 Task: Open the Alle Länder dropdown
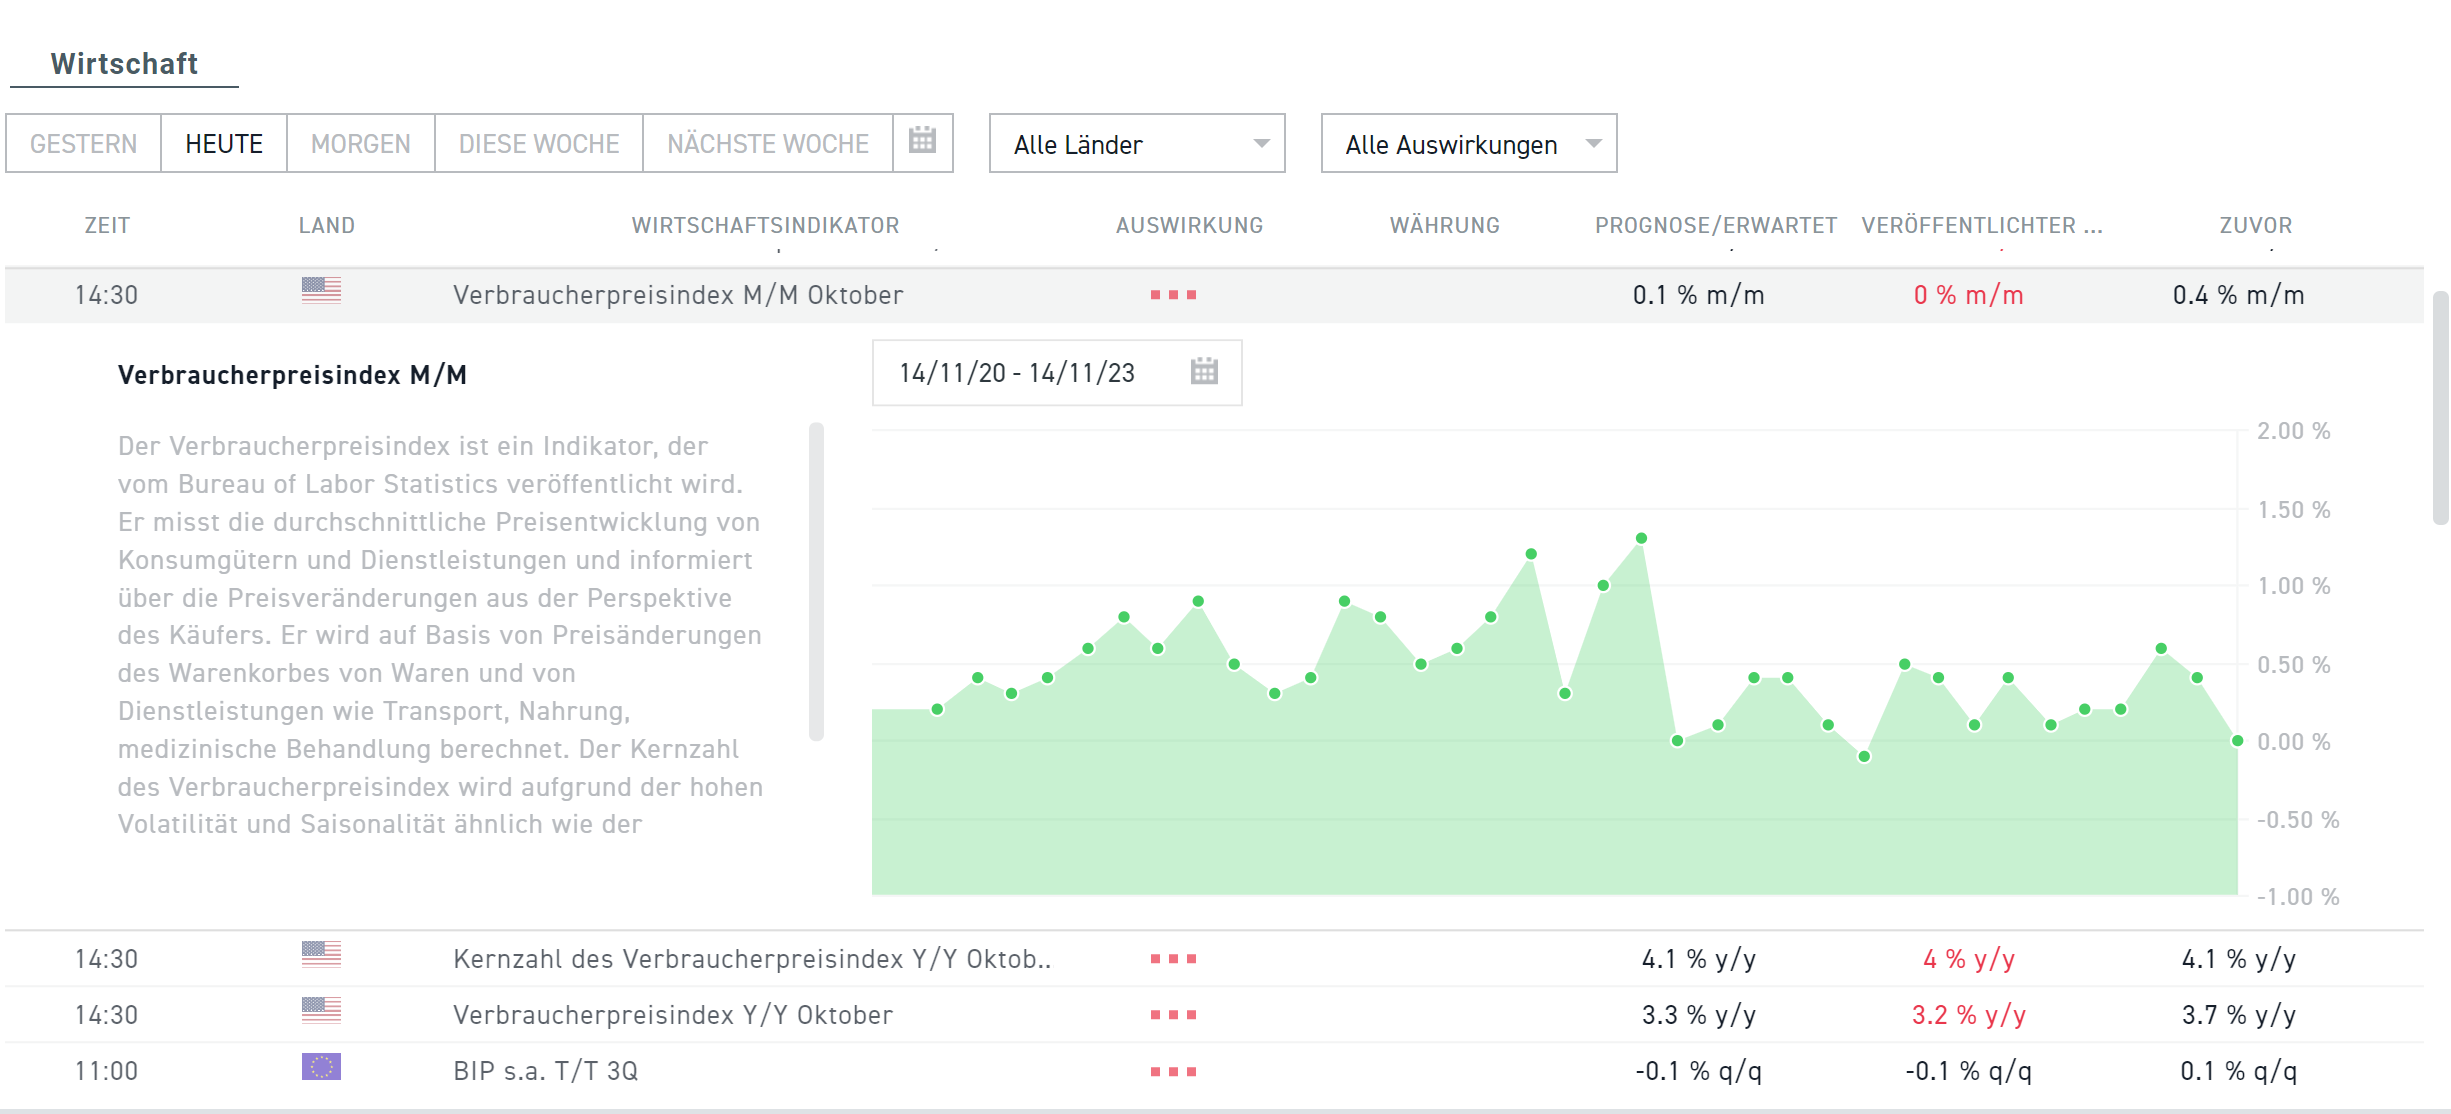point(1137,144)
